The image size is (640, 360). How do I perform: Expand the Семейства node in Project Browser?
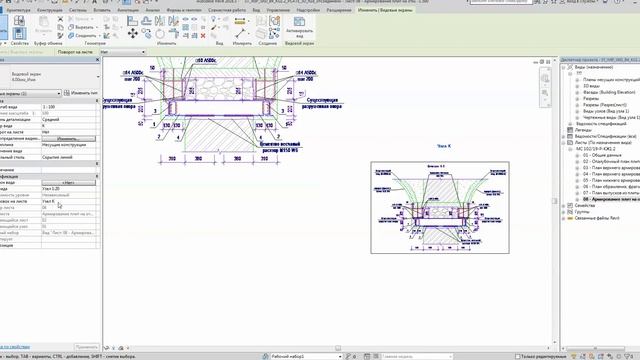pos(564,206)
